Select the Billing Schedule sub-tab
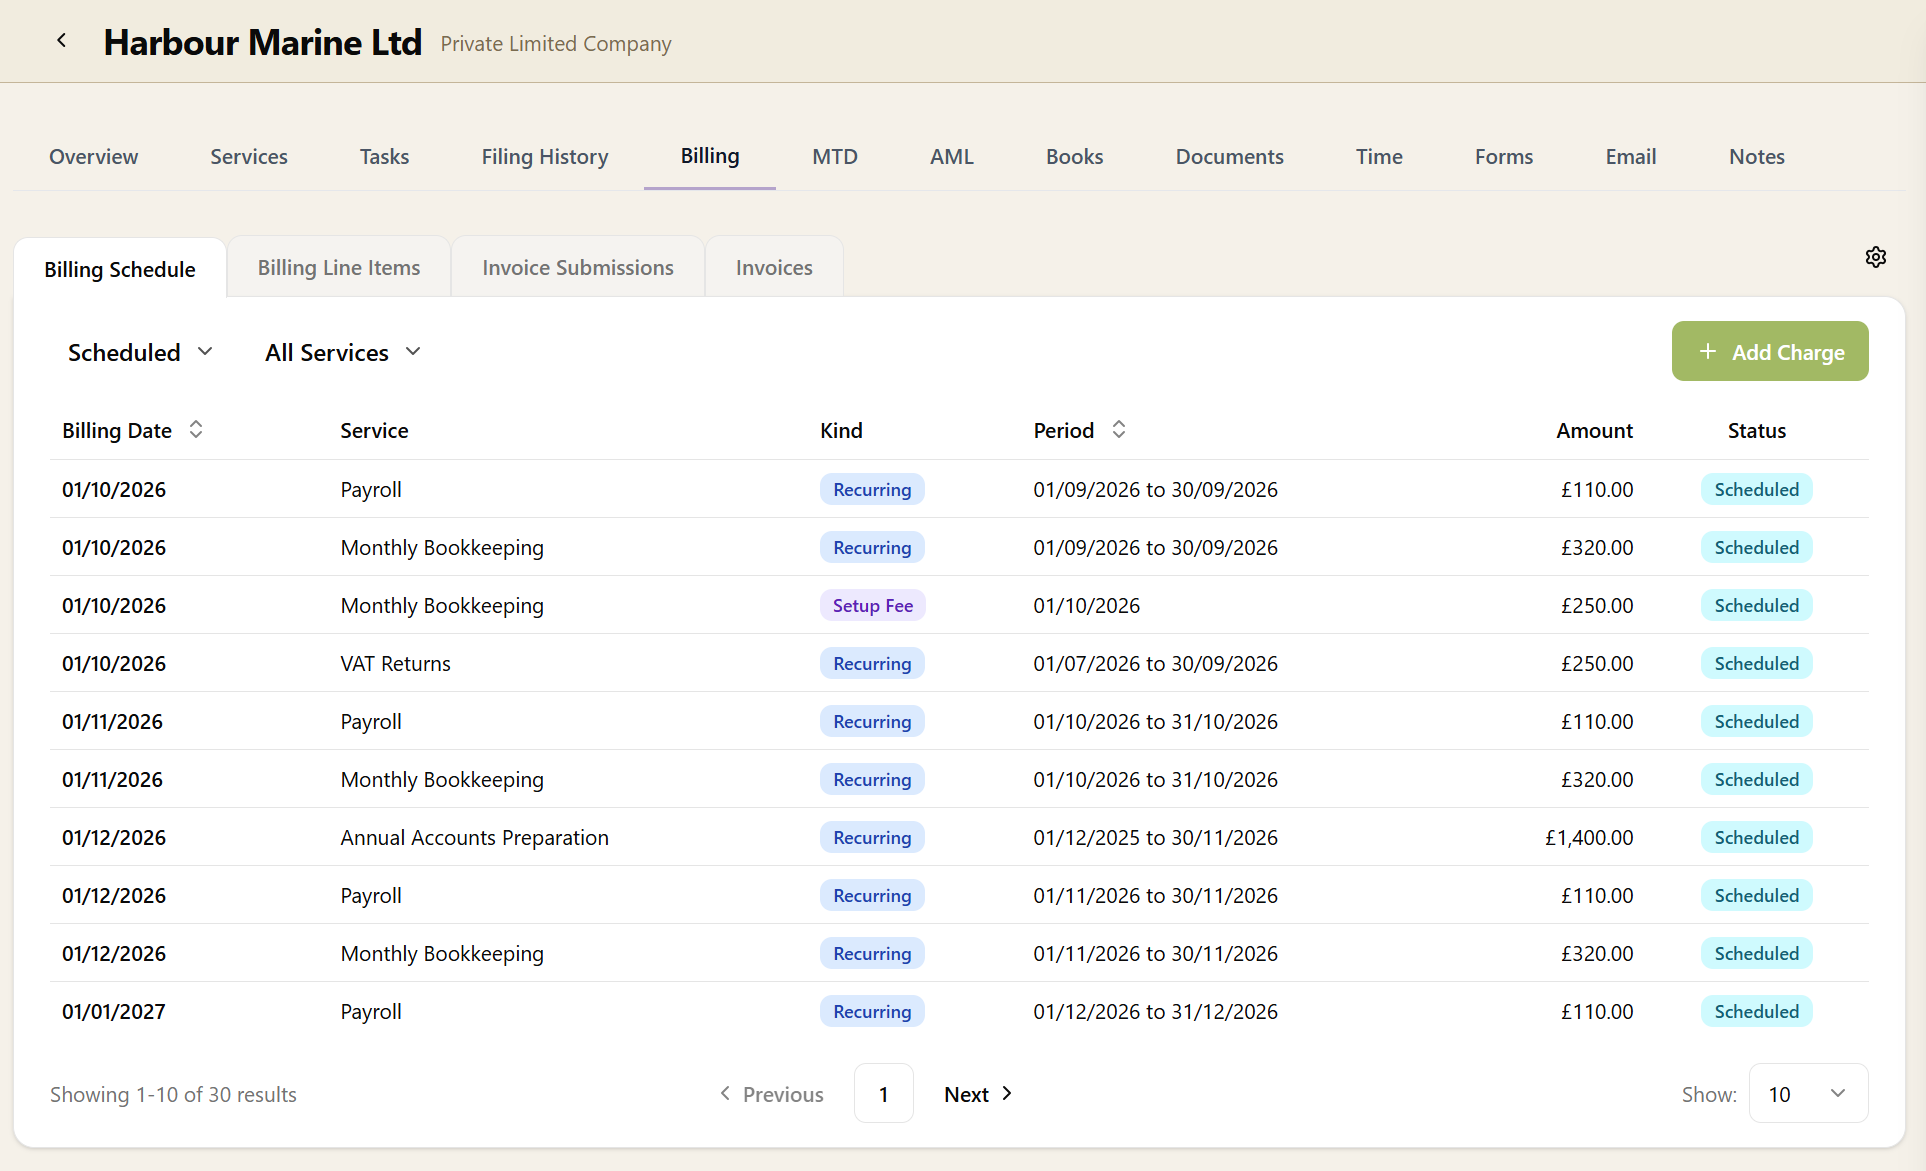This screenshot has width=1926, height=1171. 120,269
